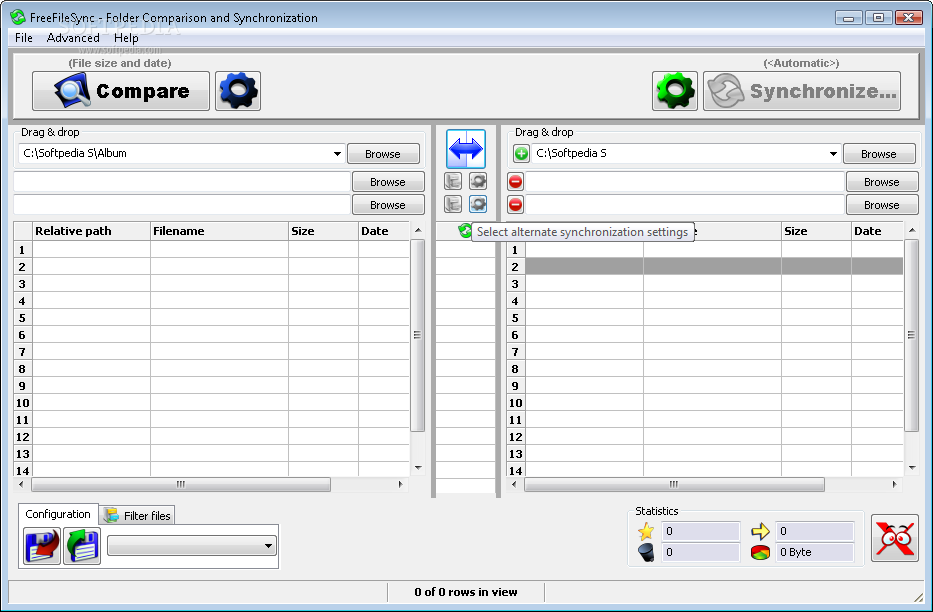933x612 pixels.
Task: Add folder pair with green plus
Action: click(521, 154)
